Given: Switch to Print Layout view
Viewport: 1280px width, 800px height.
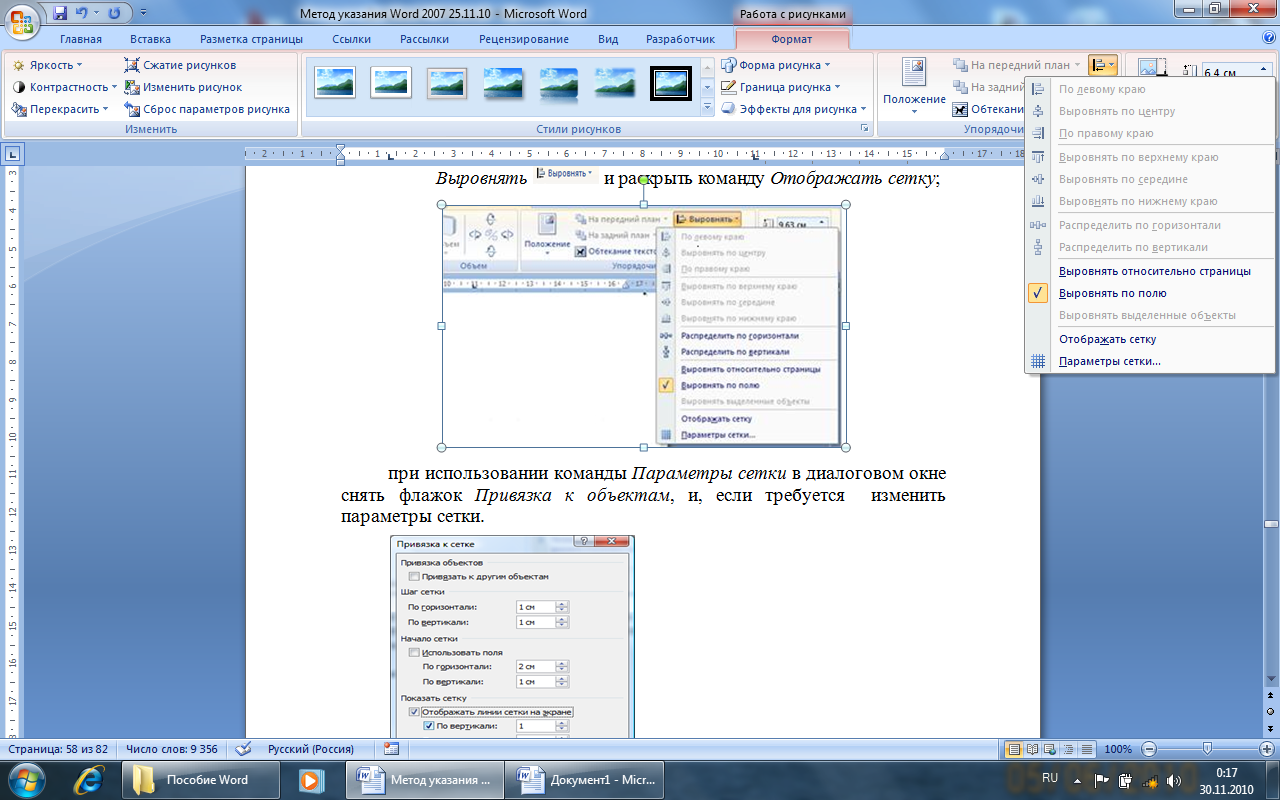Looking at the screenshot, I should pos(1014,749).
